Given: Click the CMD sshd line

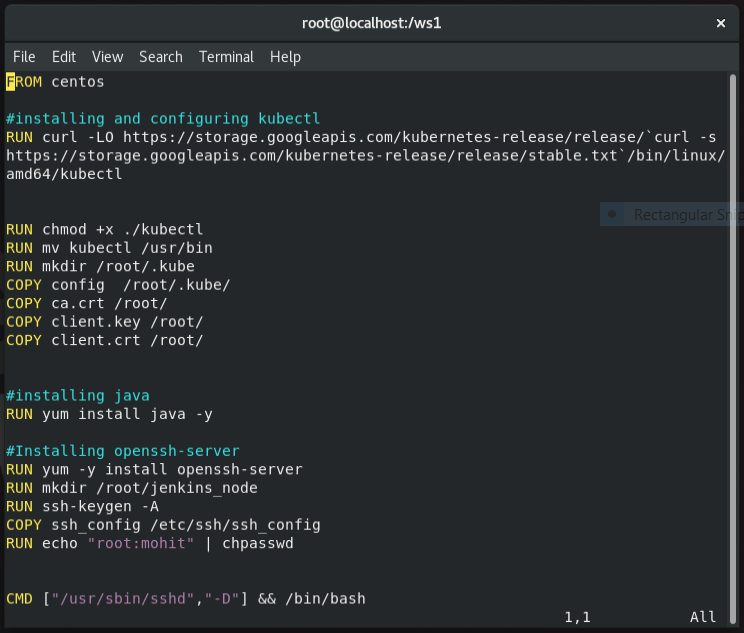Looking at the screenshot, I should (186, 599).
